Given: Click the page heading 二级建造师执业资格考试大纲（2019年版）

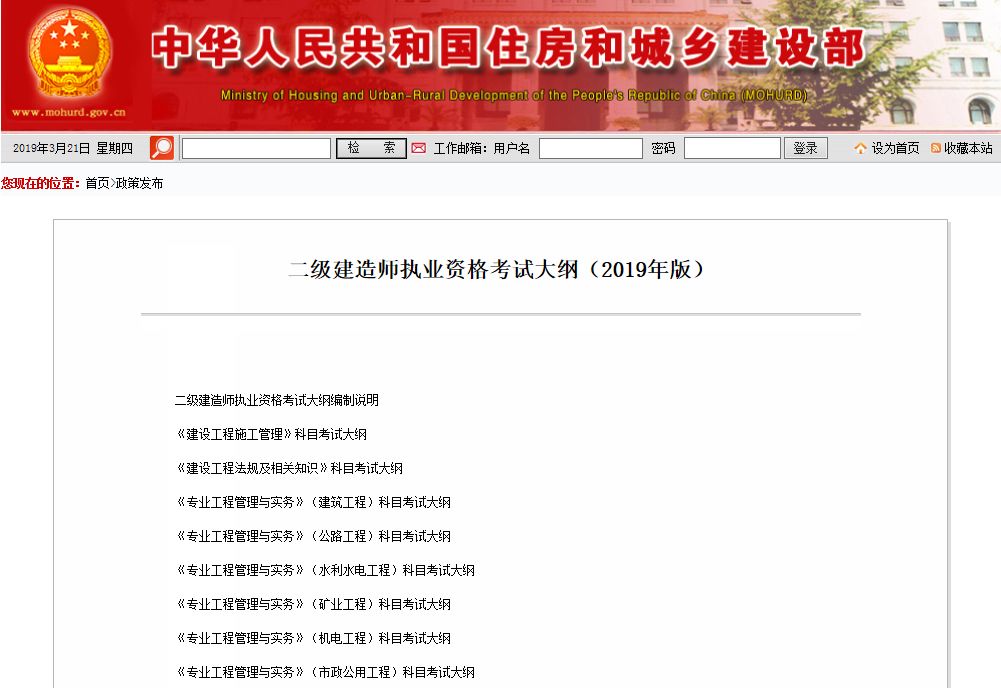Looking at the screenshot, I should coord(497,269).
